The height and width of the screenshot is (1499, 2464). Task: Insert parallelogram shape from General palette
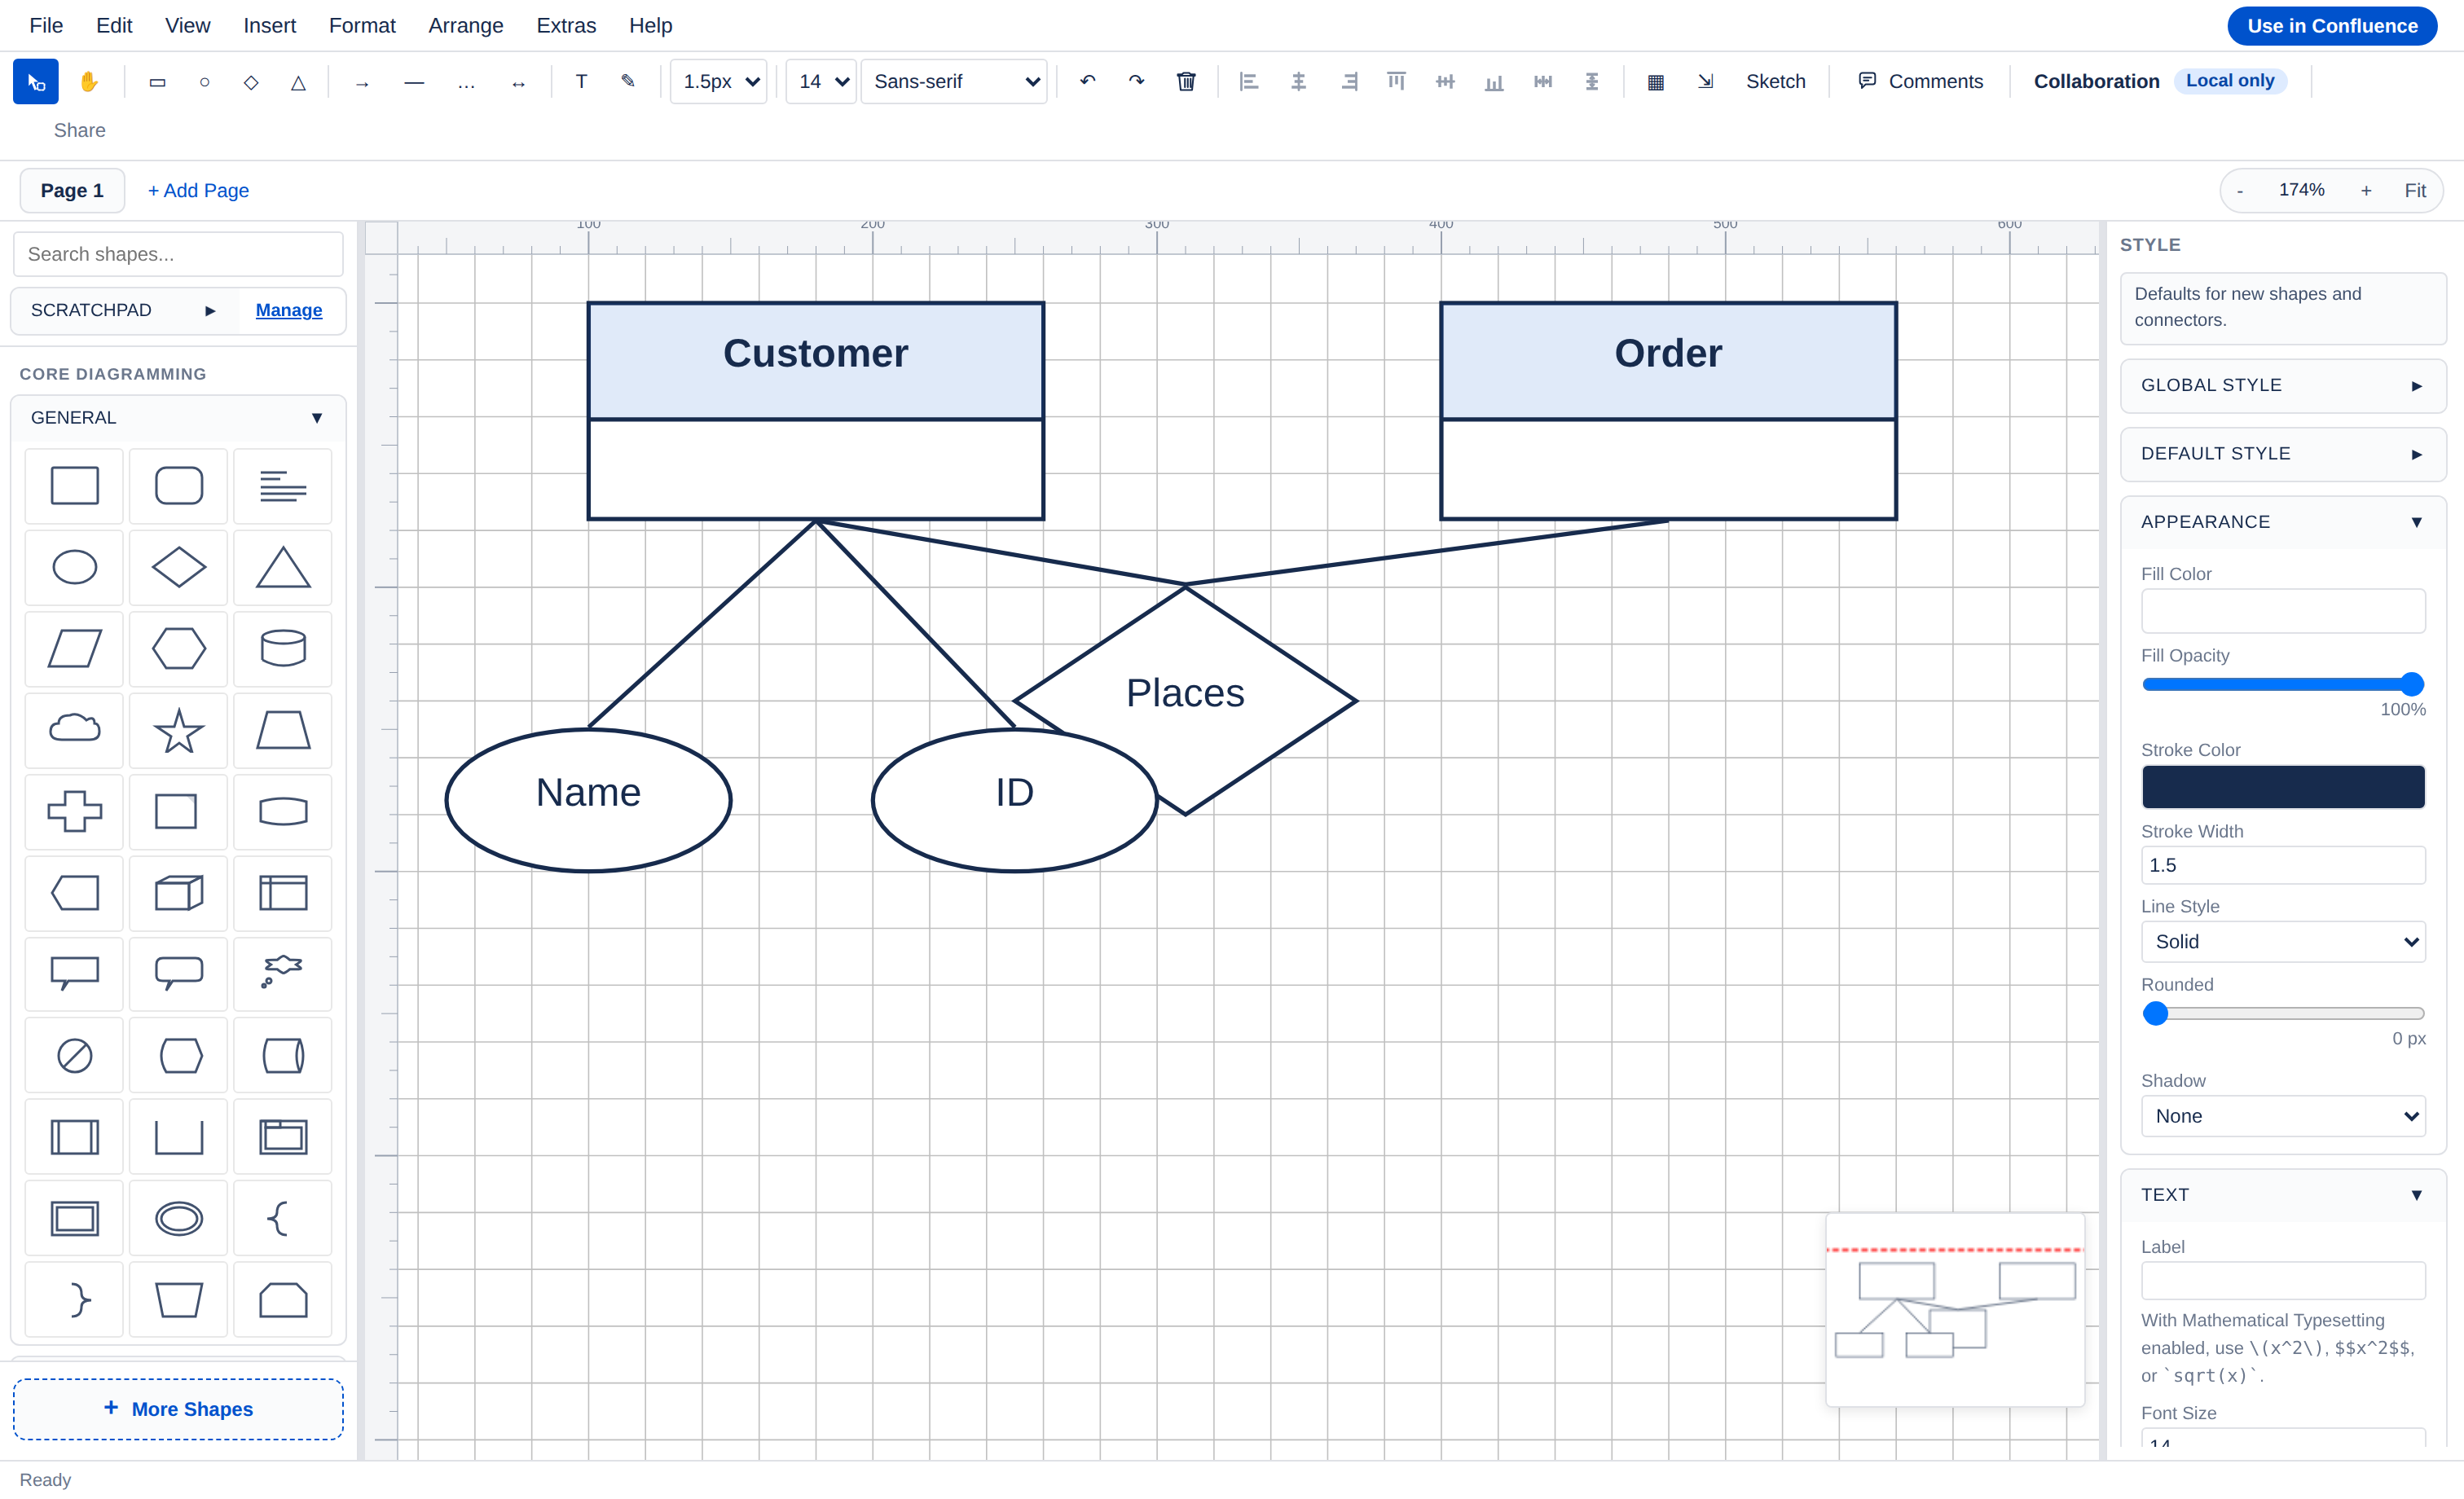coord(75,649)
